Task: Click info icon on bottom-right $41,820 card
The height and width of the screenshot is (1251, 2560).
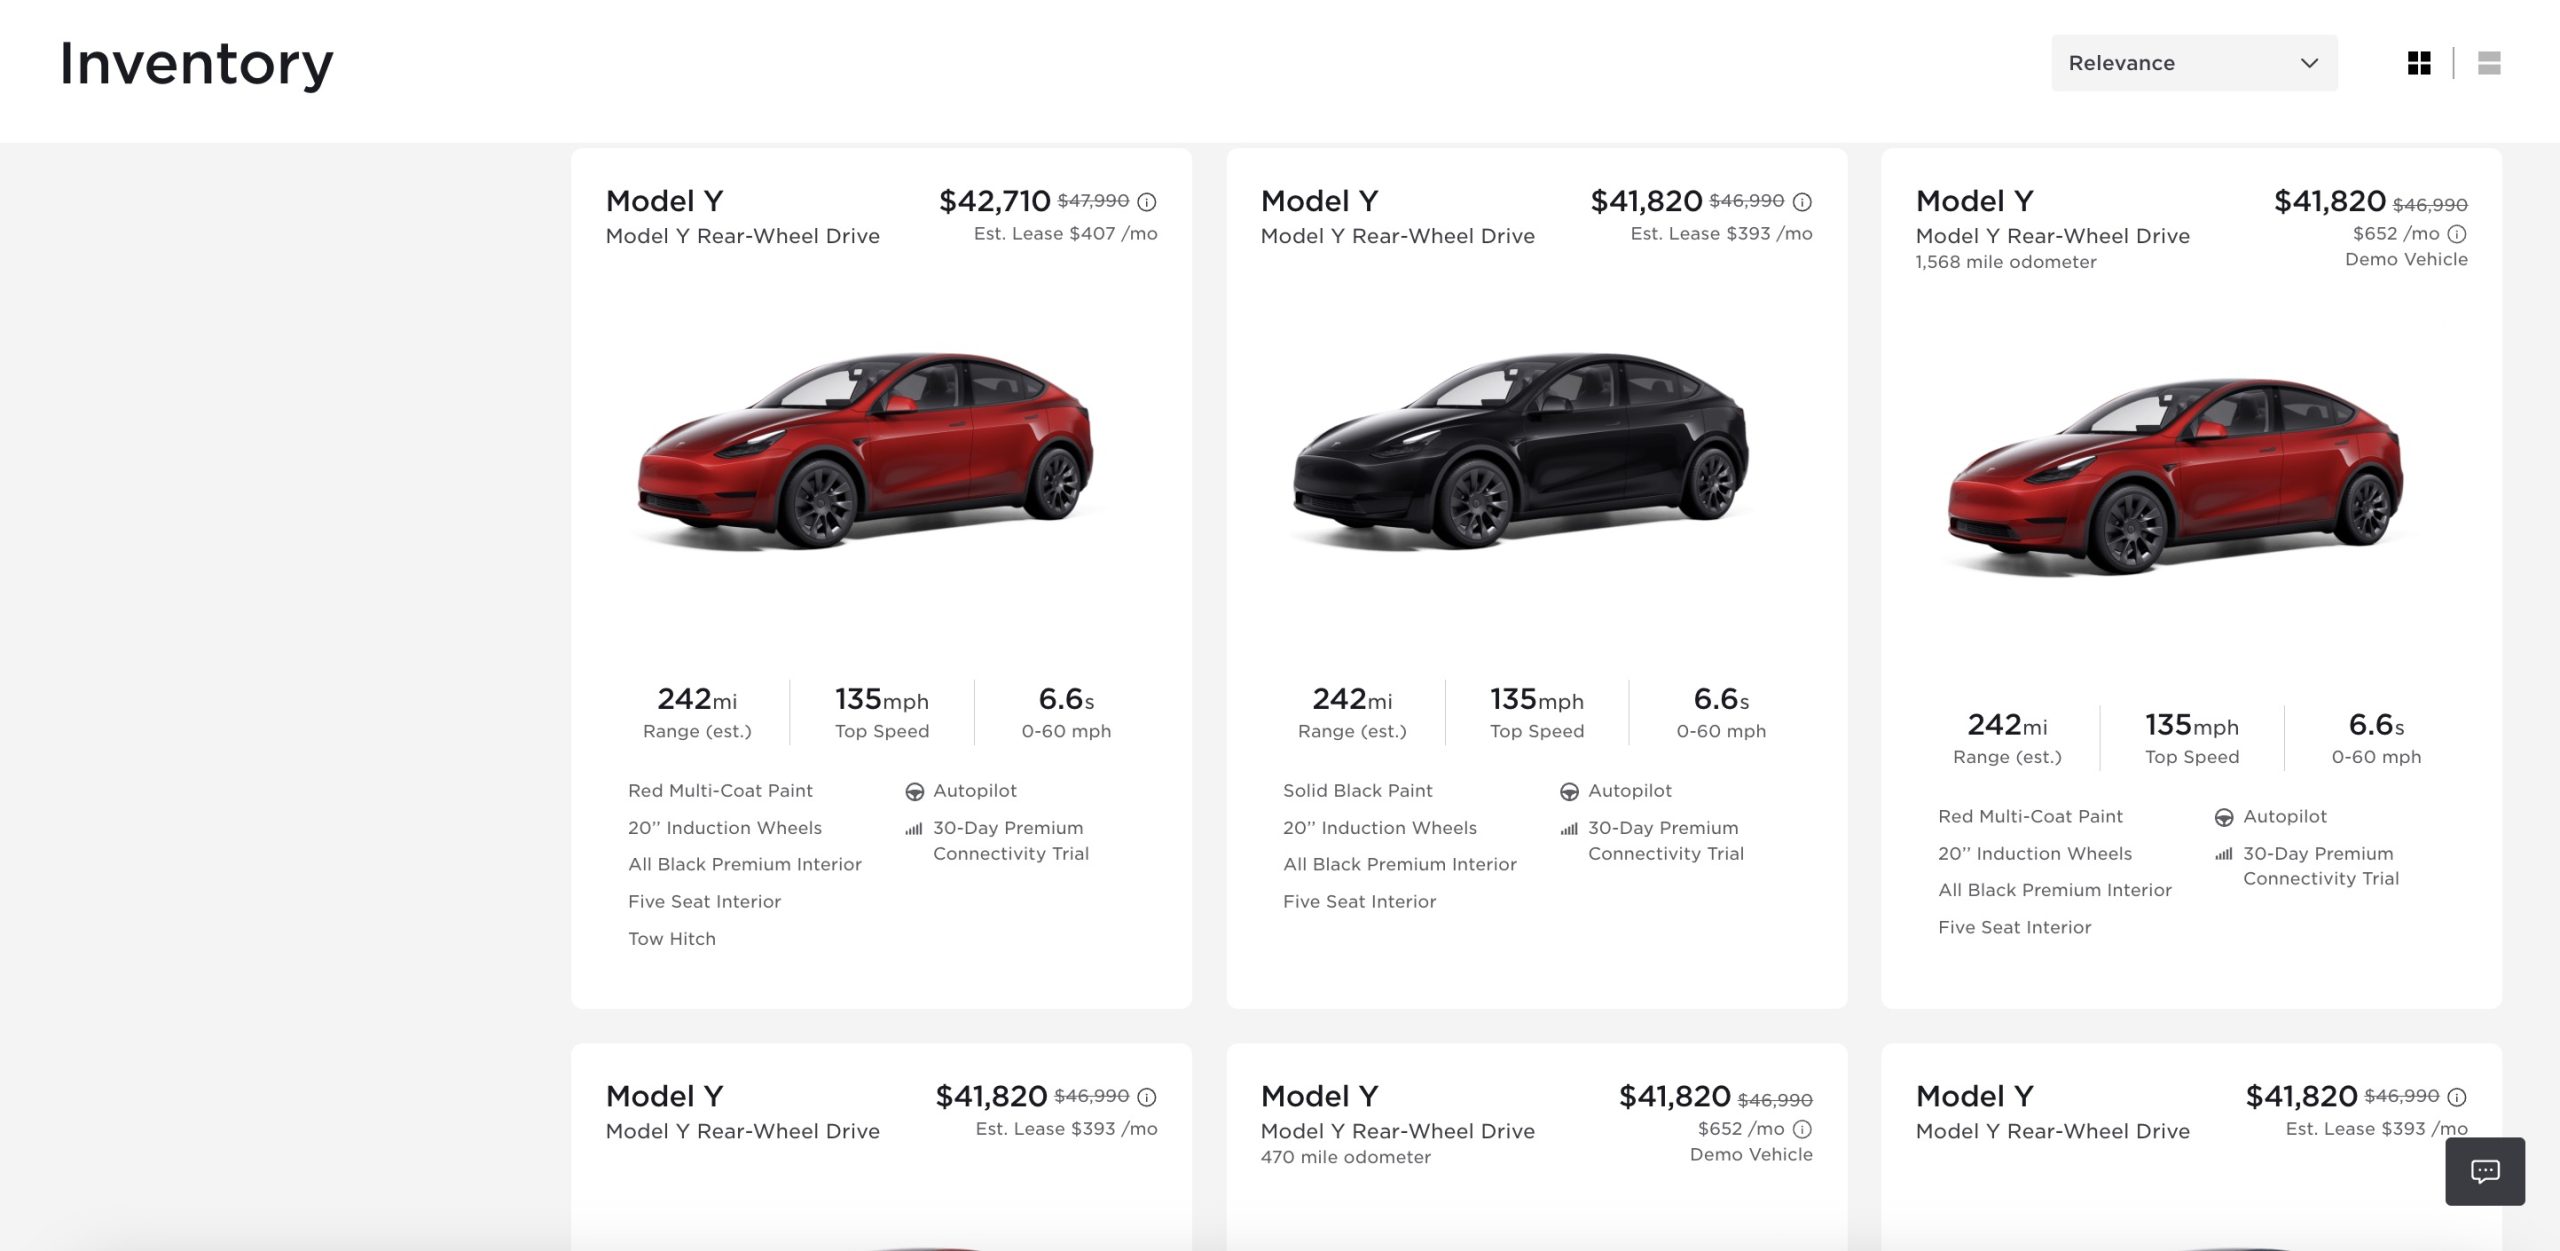Action: coord(2457,1097)
